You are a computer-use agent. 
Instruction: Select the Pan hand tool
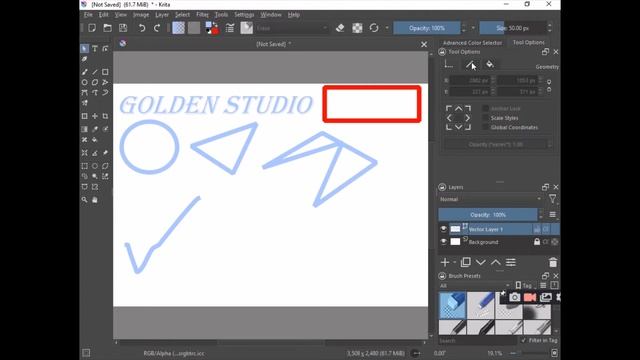tap(95, 200)
